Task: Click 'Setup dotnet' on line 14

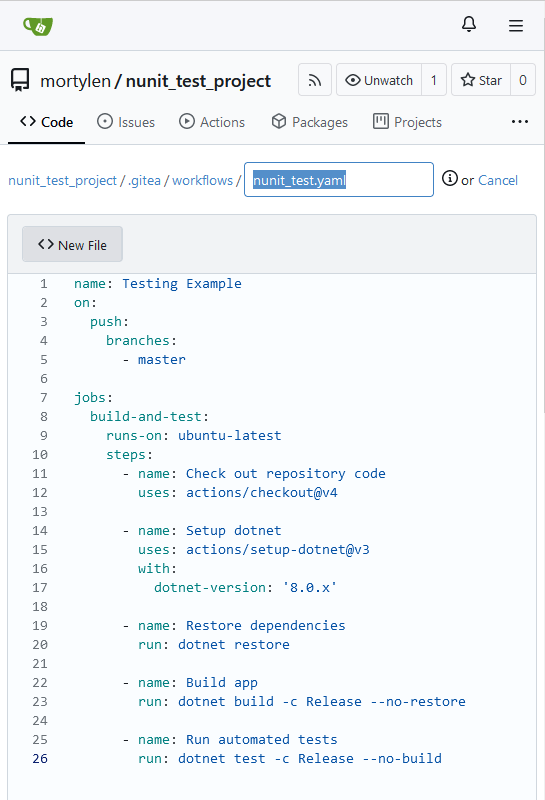Action: pyautogui.click(x=234, y=531)
